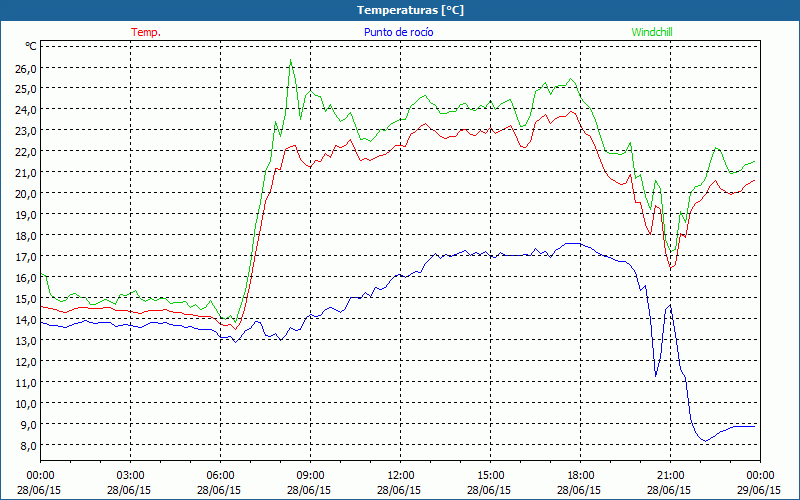
Task: Click the blue dew point minimum near 8 °C
Action: (706, 441)
